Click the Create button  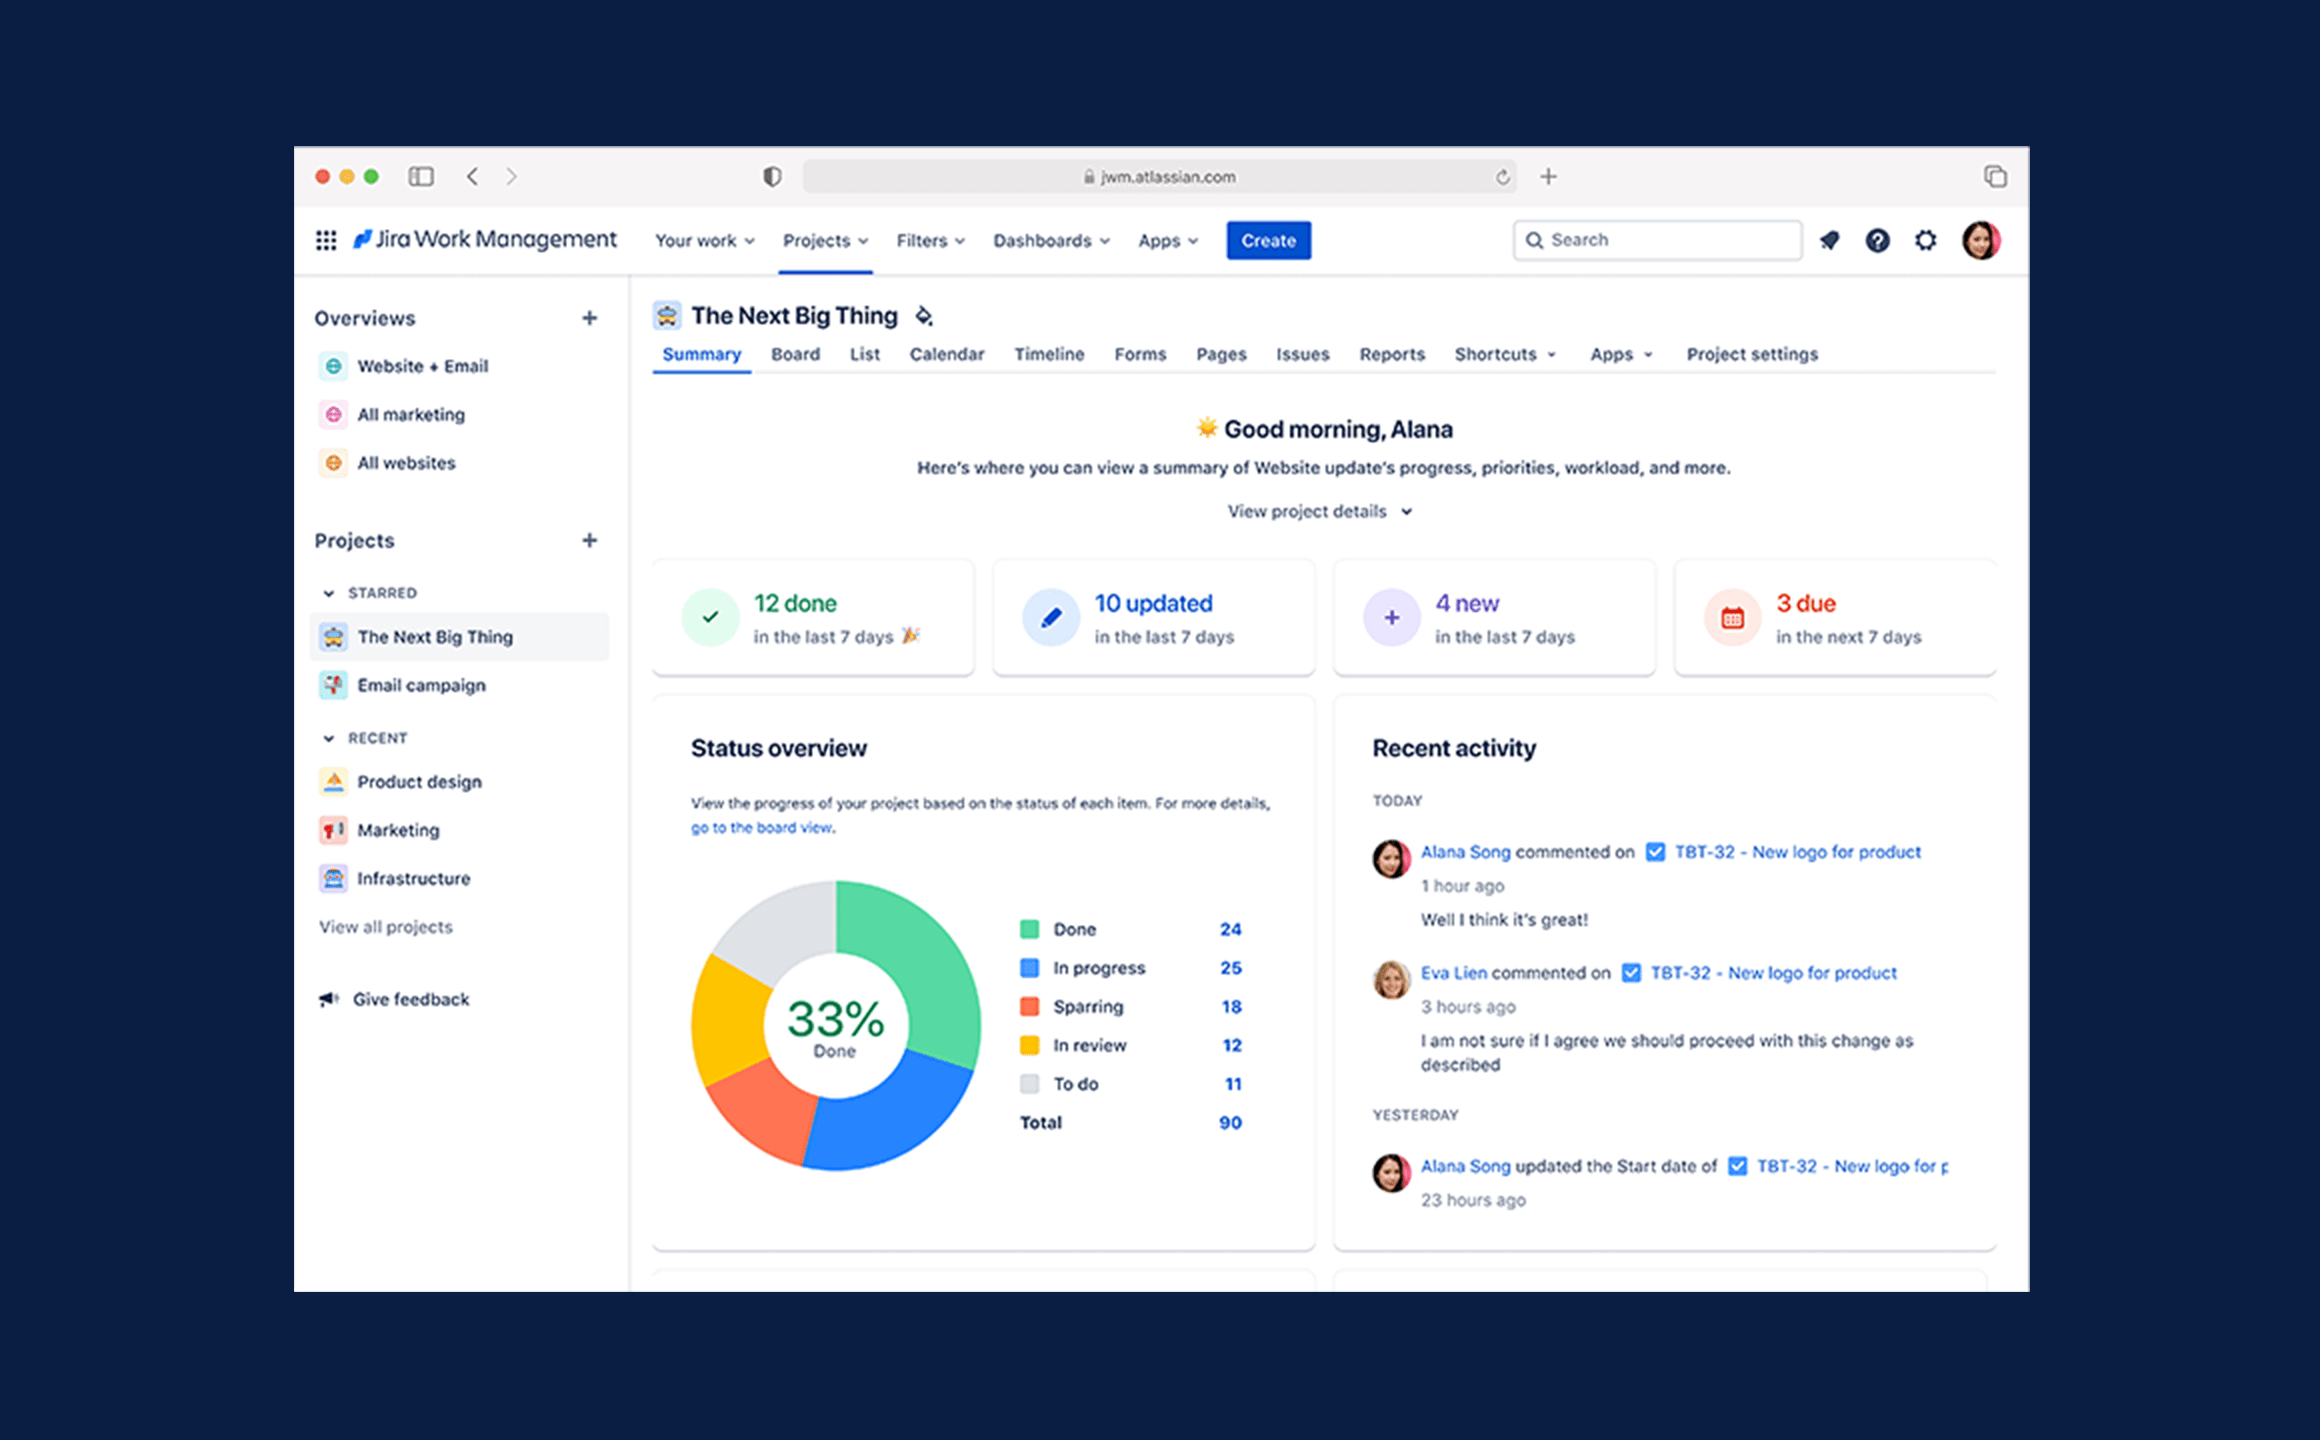click(x=1269, y=239)
